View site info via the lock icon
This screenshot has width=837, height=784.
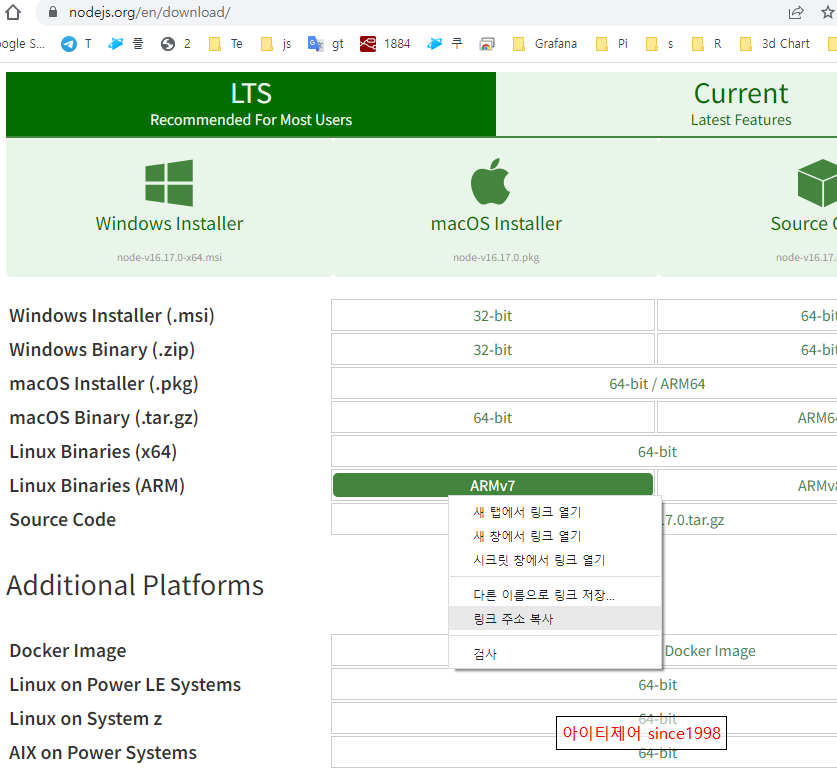click(53, 12)
